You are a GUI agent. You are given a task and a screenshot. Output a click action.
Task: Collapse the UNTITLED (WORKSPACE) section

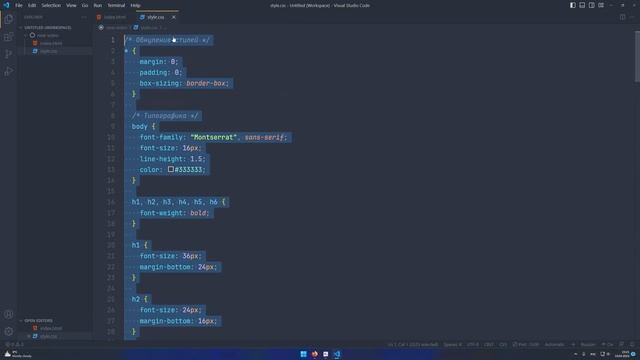click(47, 27)
